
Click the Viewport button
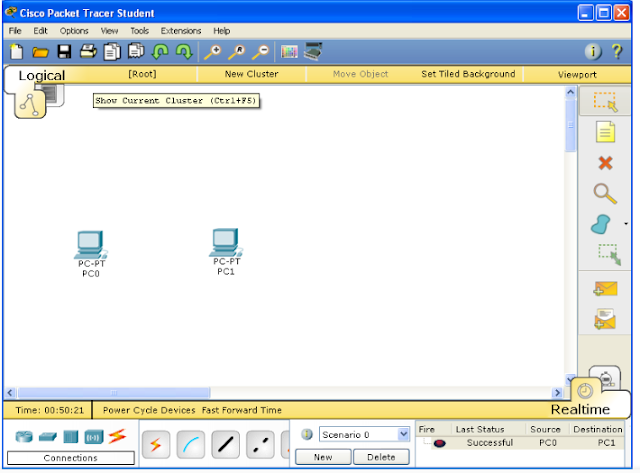coord(577,75)
